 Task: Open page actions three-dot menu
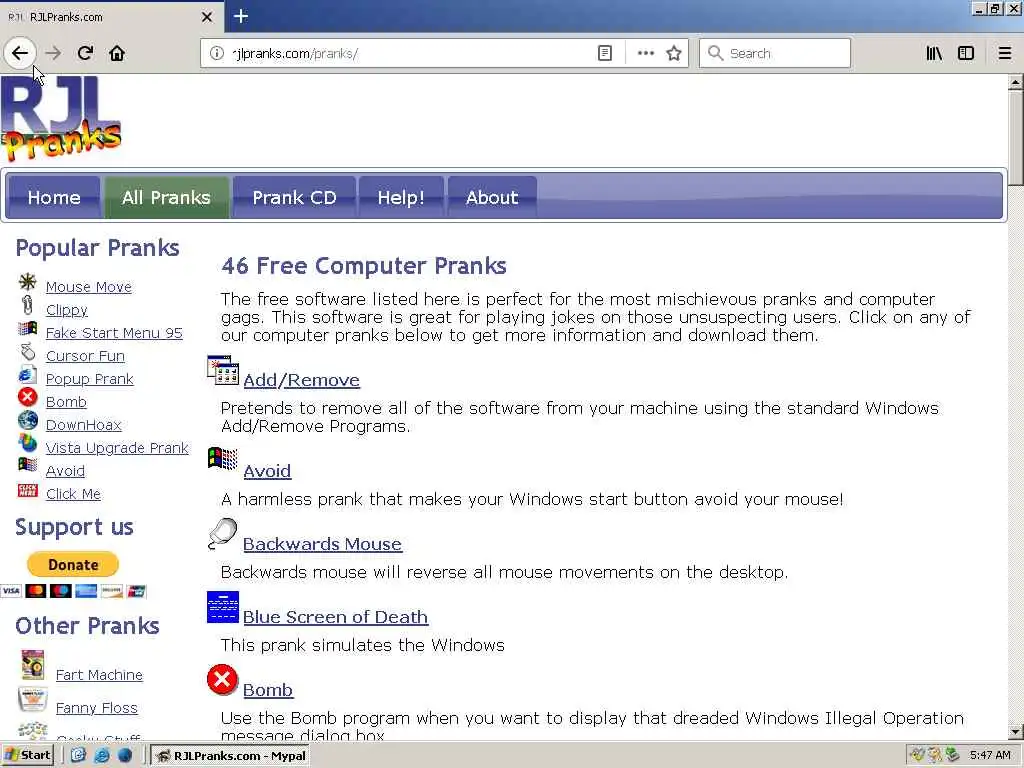point(645,53)
